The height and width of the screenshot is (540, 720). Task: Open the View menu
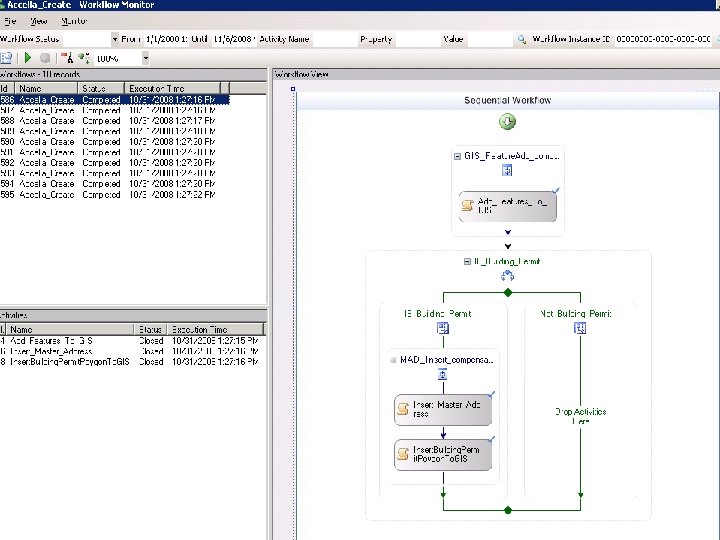coord(38,20)
